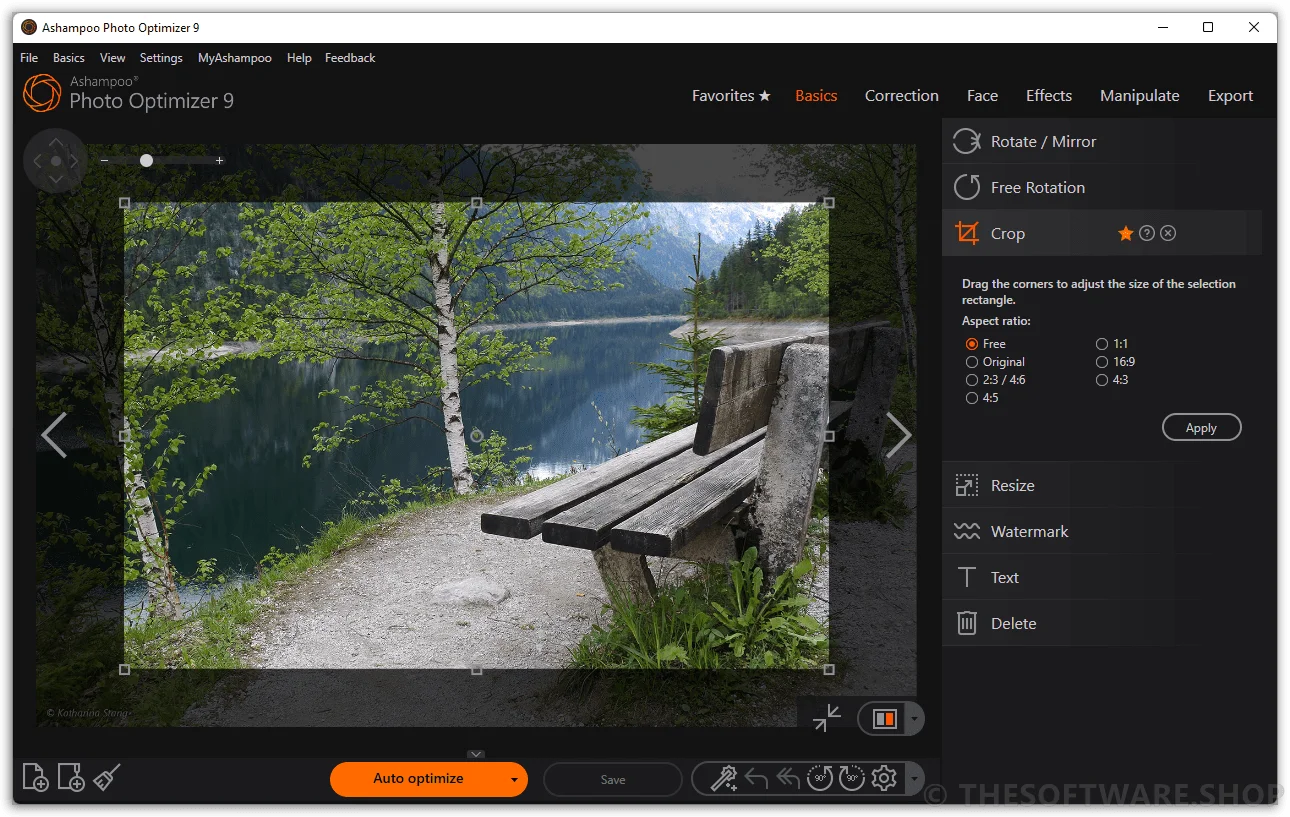Screen dimensions: 1290x817
Task: Click zoom in plus icon
Action: (x=220, y=160)
